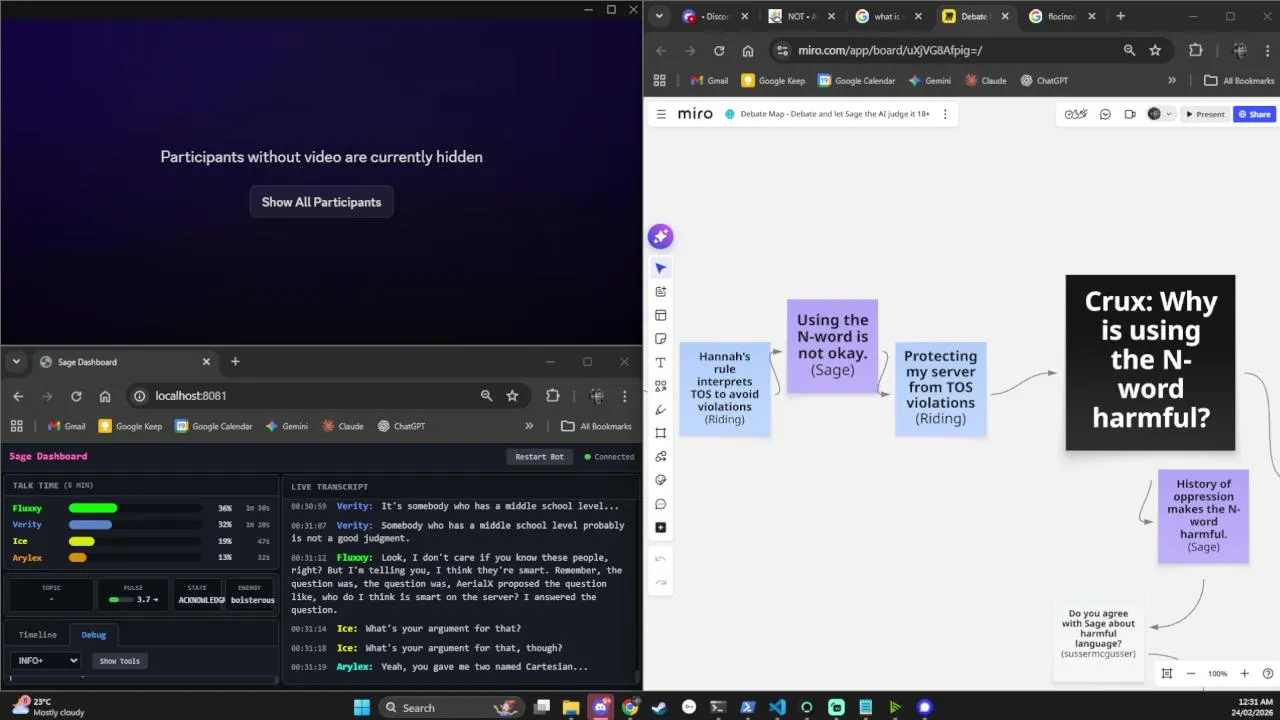Reload the Sage Dashboard page
The image size is (1280, 720).
tap(76, 396)
